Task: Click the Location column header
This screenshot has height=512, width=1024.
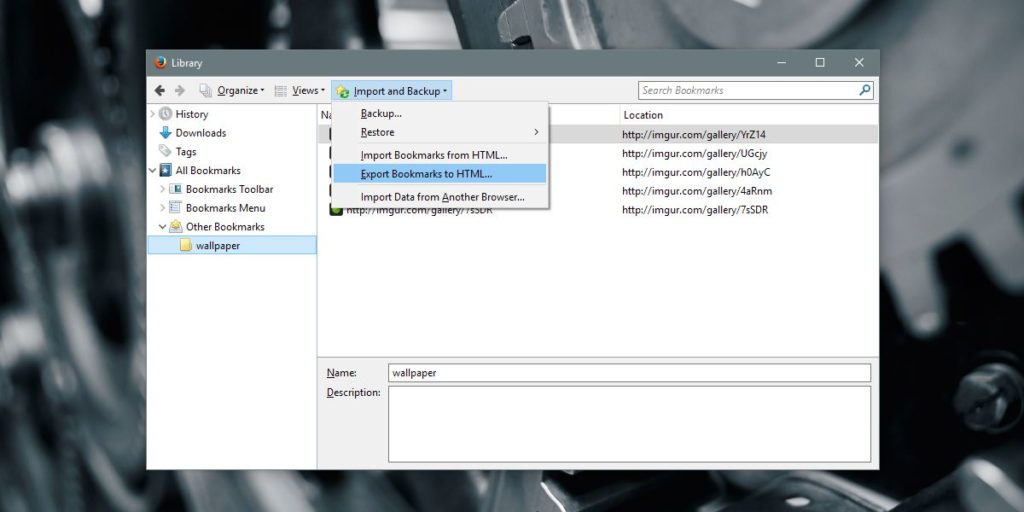Action: click(x=749, y=115)
